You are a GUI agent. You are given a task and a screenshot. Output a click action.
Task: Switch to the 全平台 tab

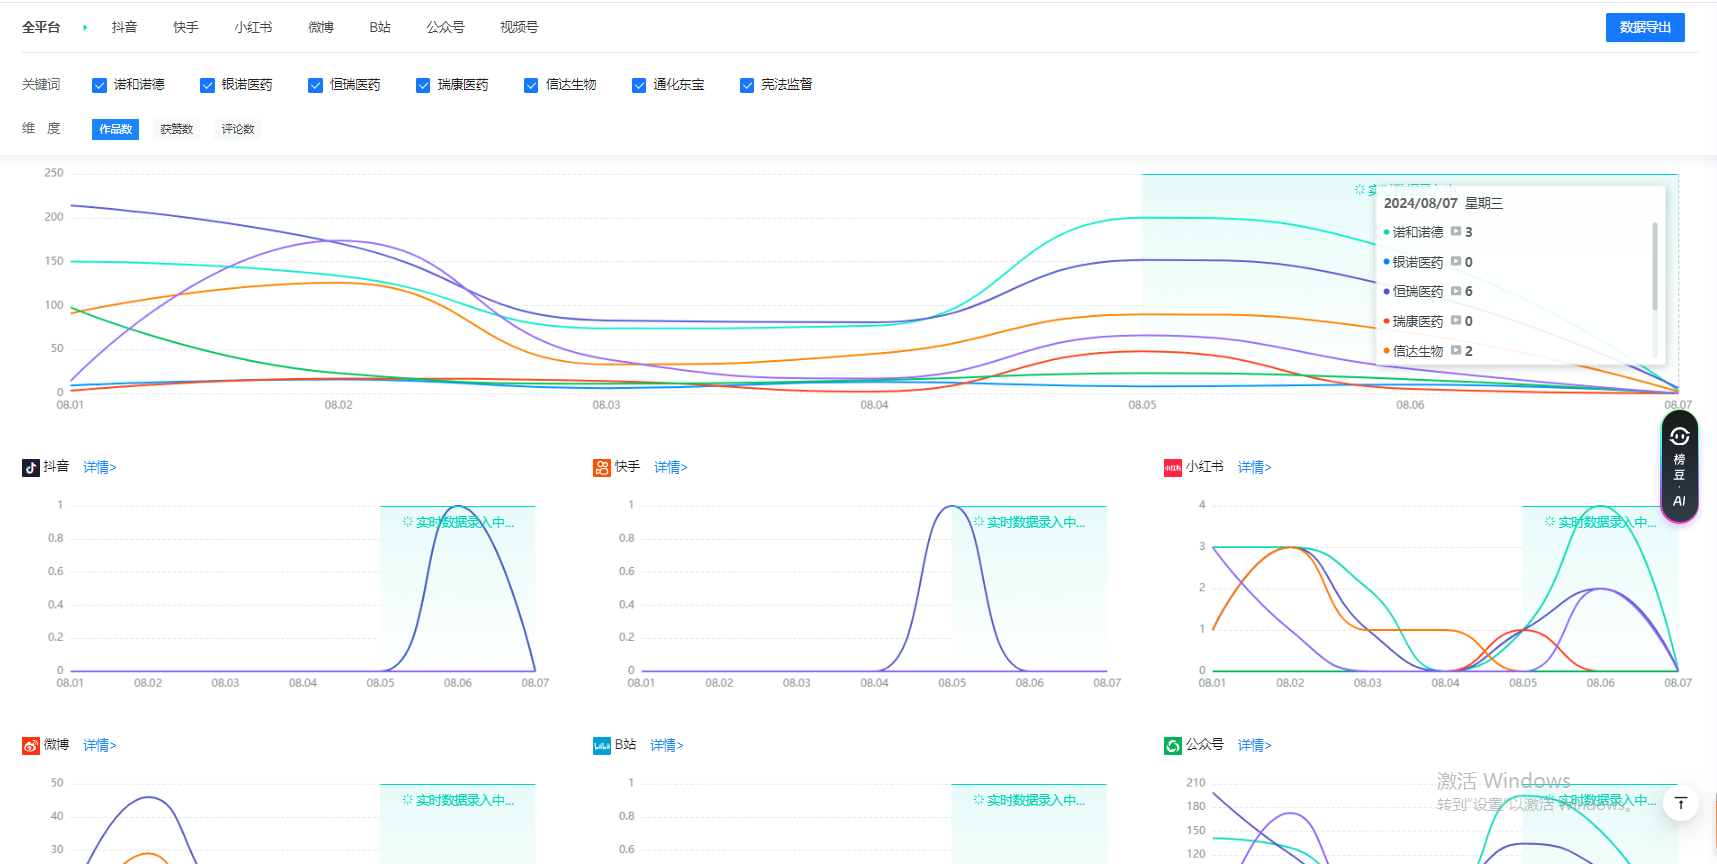41,27
